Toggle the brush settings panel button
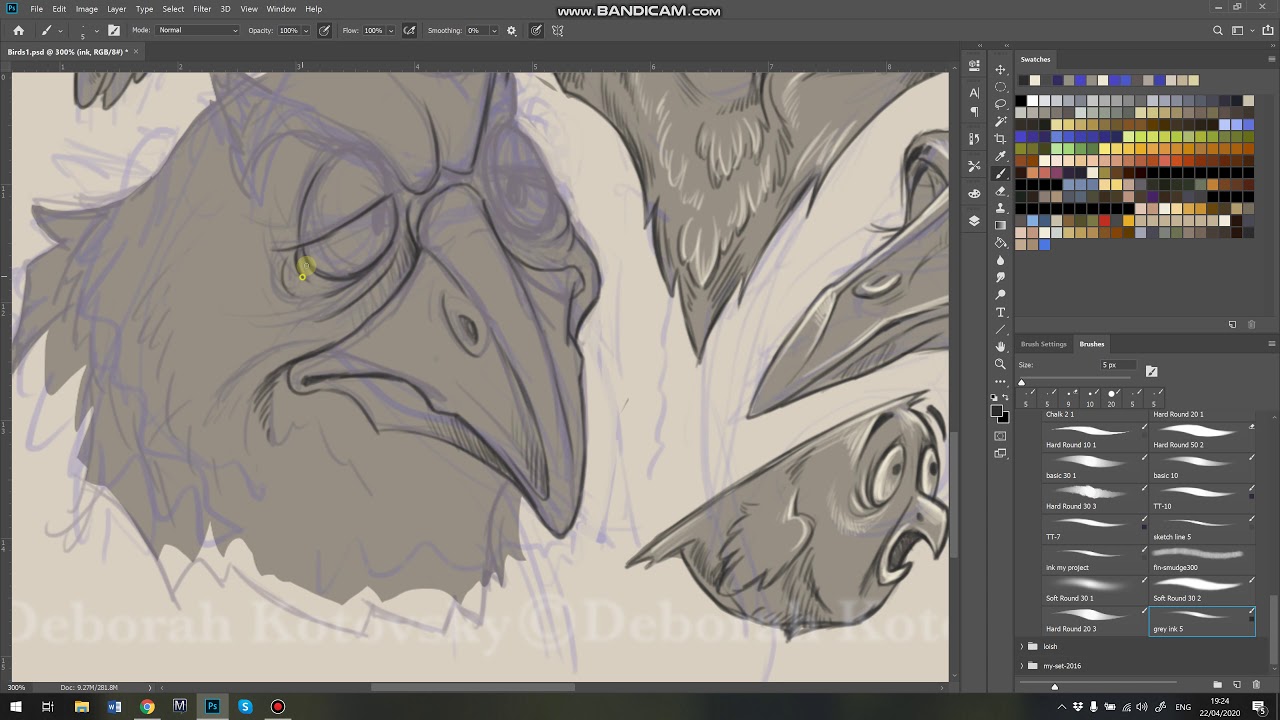Image resolution: width=1280 pixels, height=720 pixels. pyautogui.click(x=114, y=31)
